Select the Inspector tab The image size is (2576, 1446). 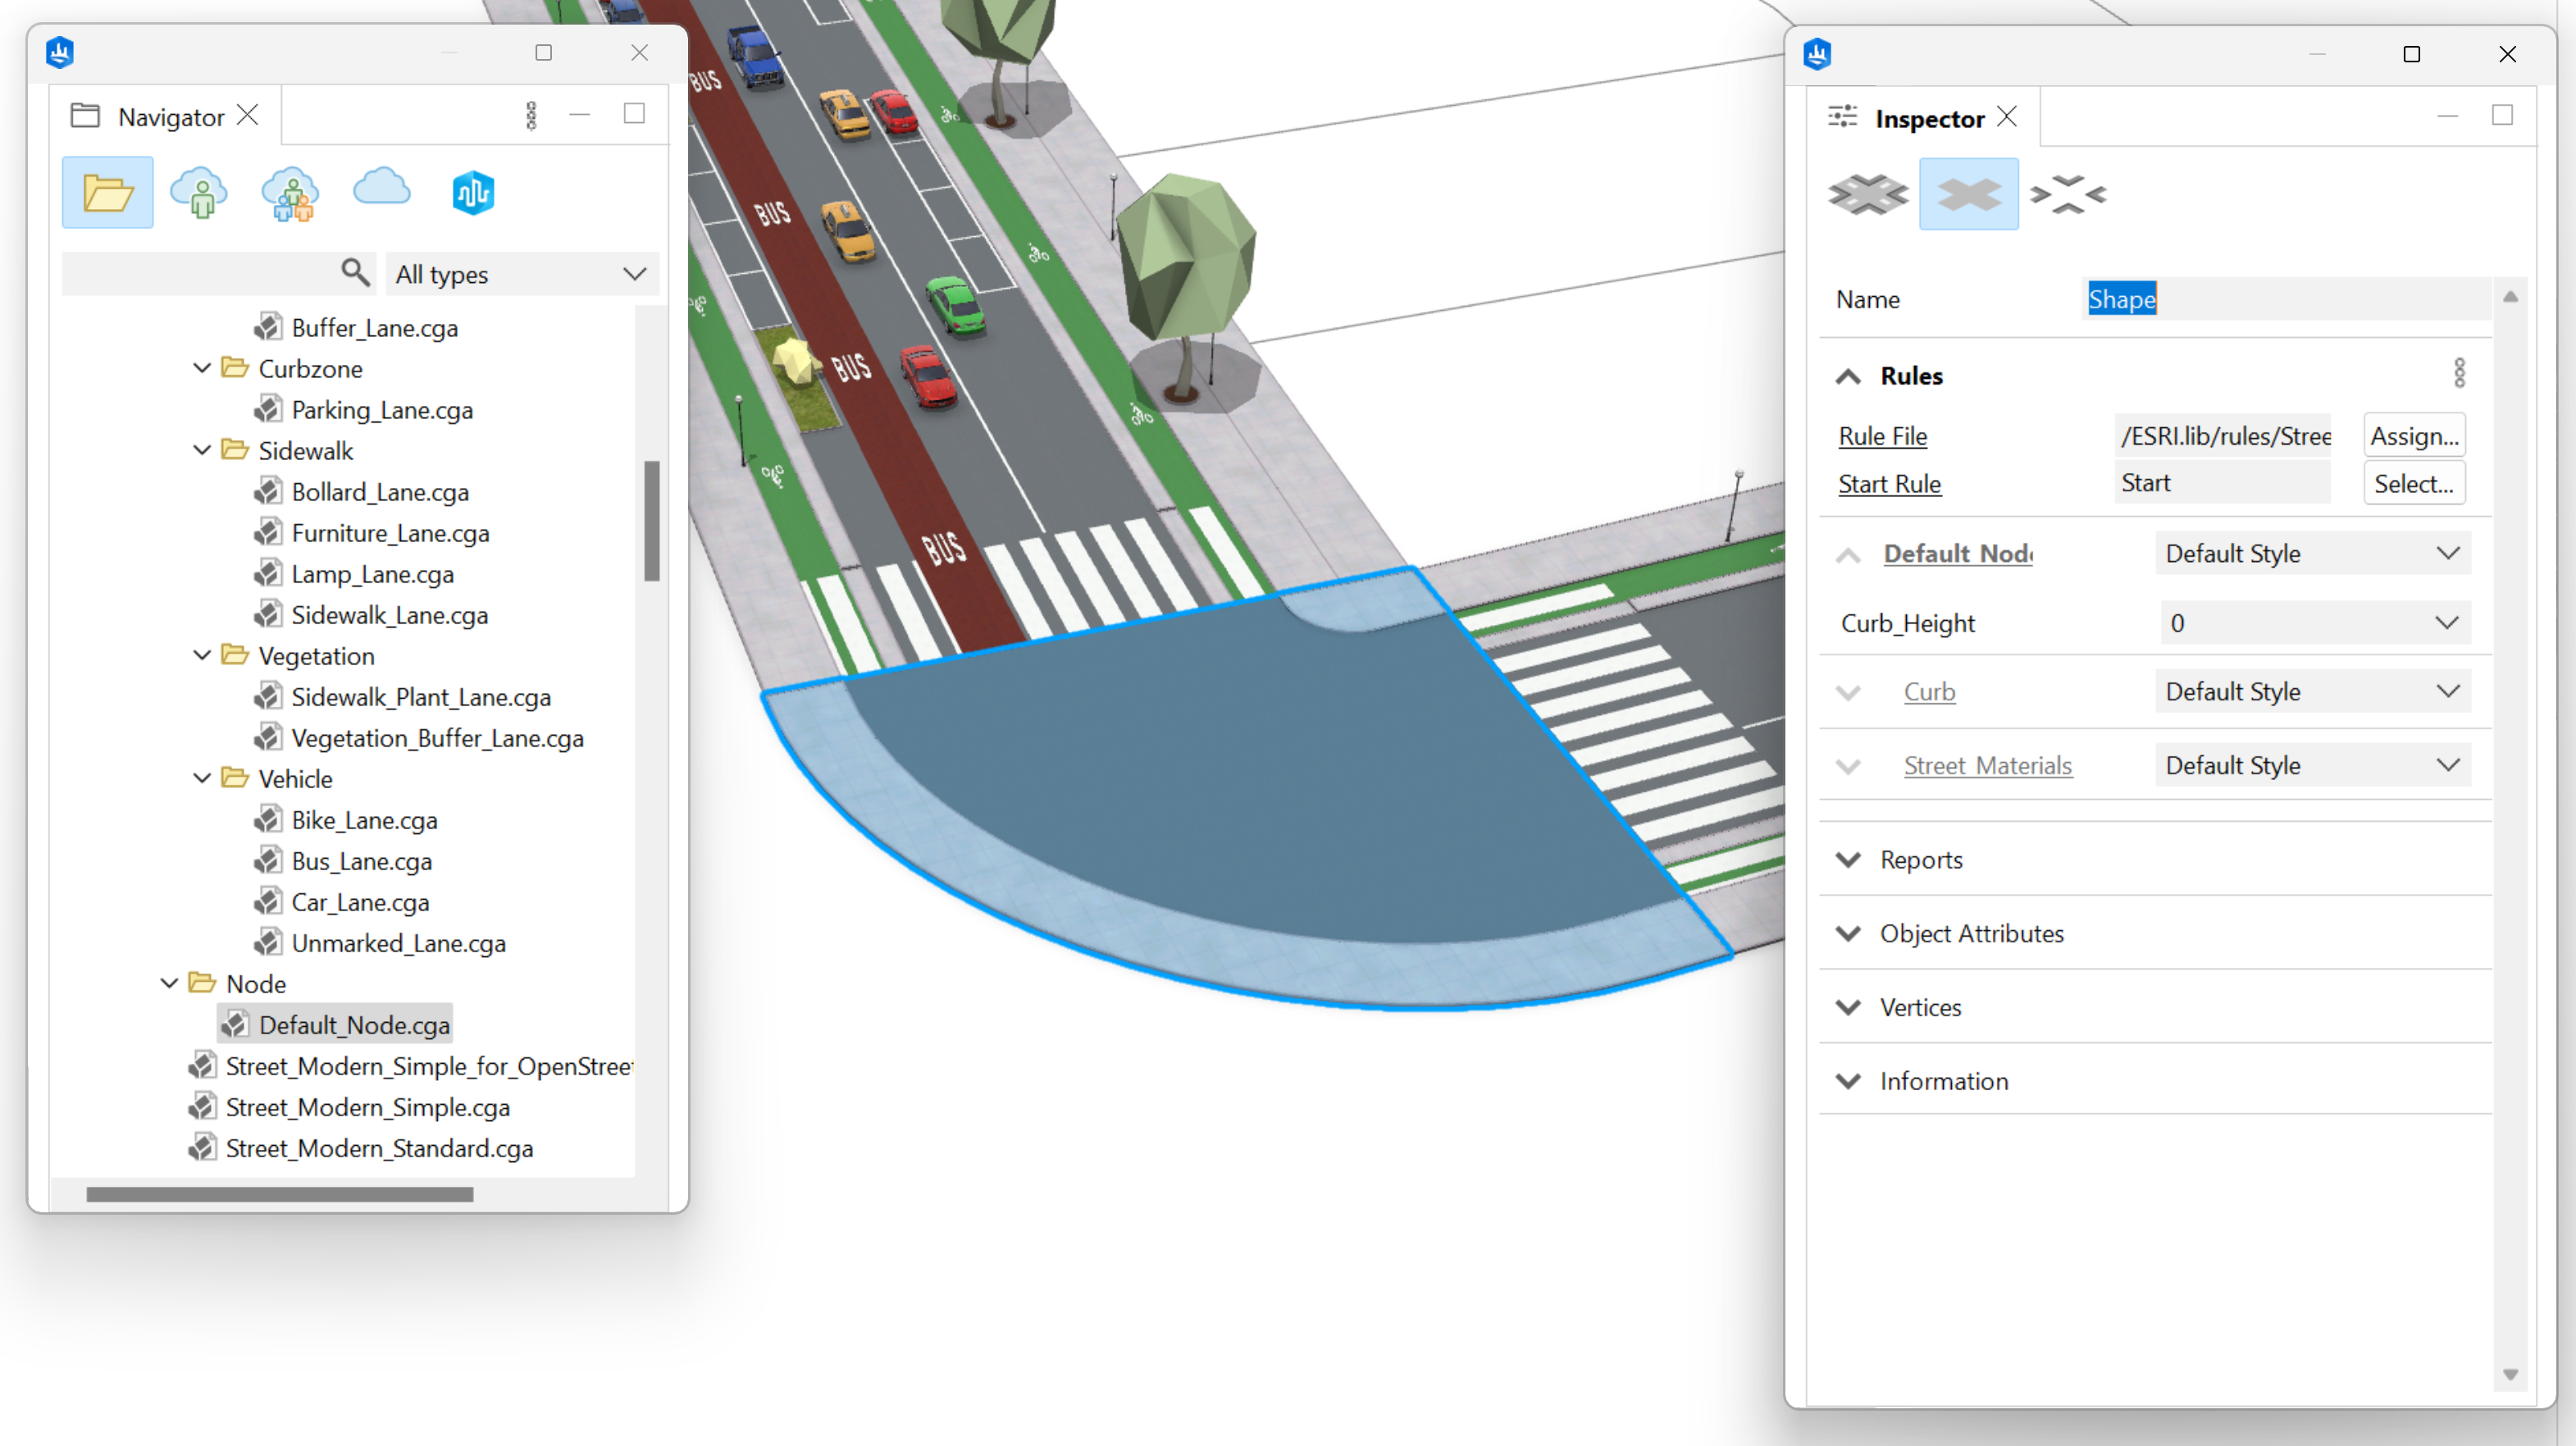1928,119
